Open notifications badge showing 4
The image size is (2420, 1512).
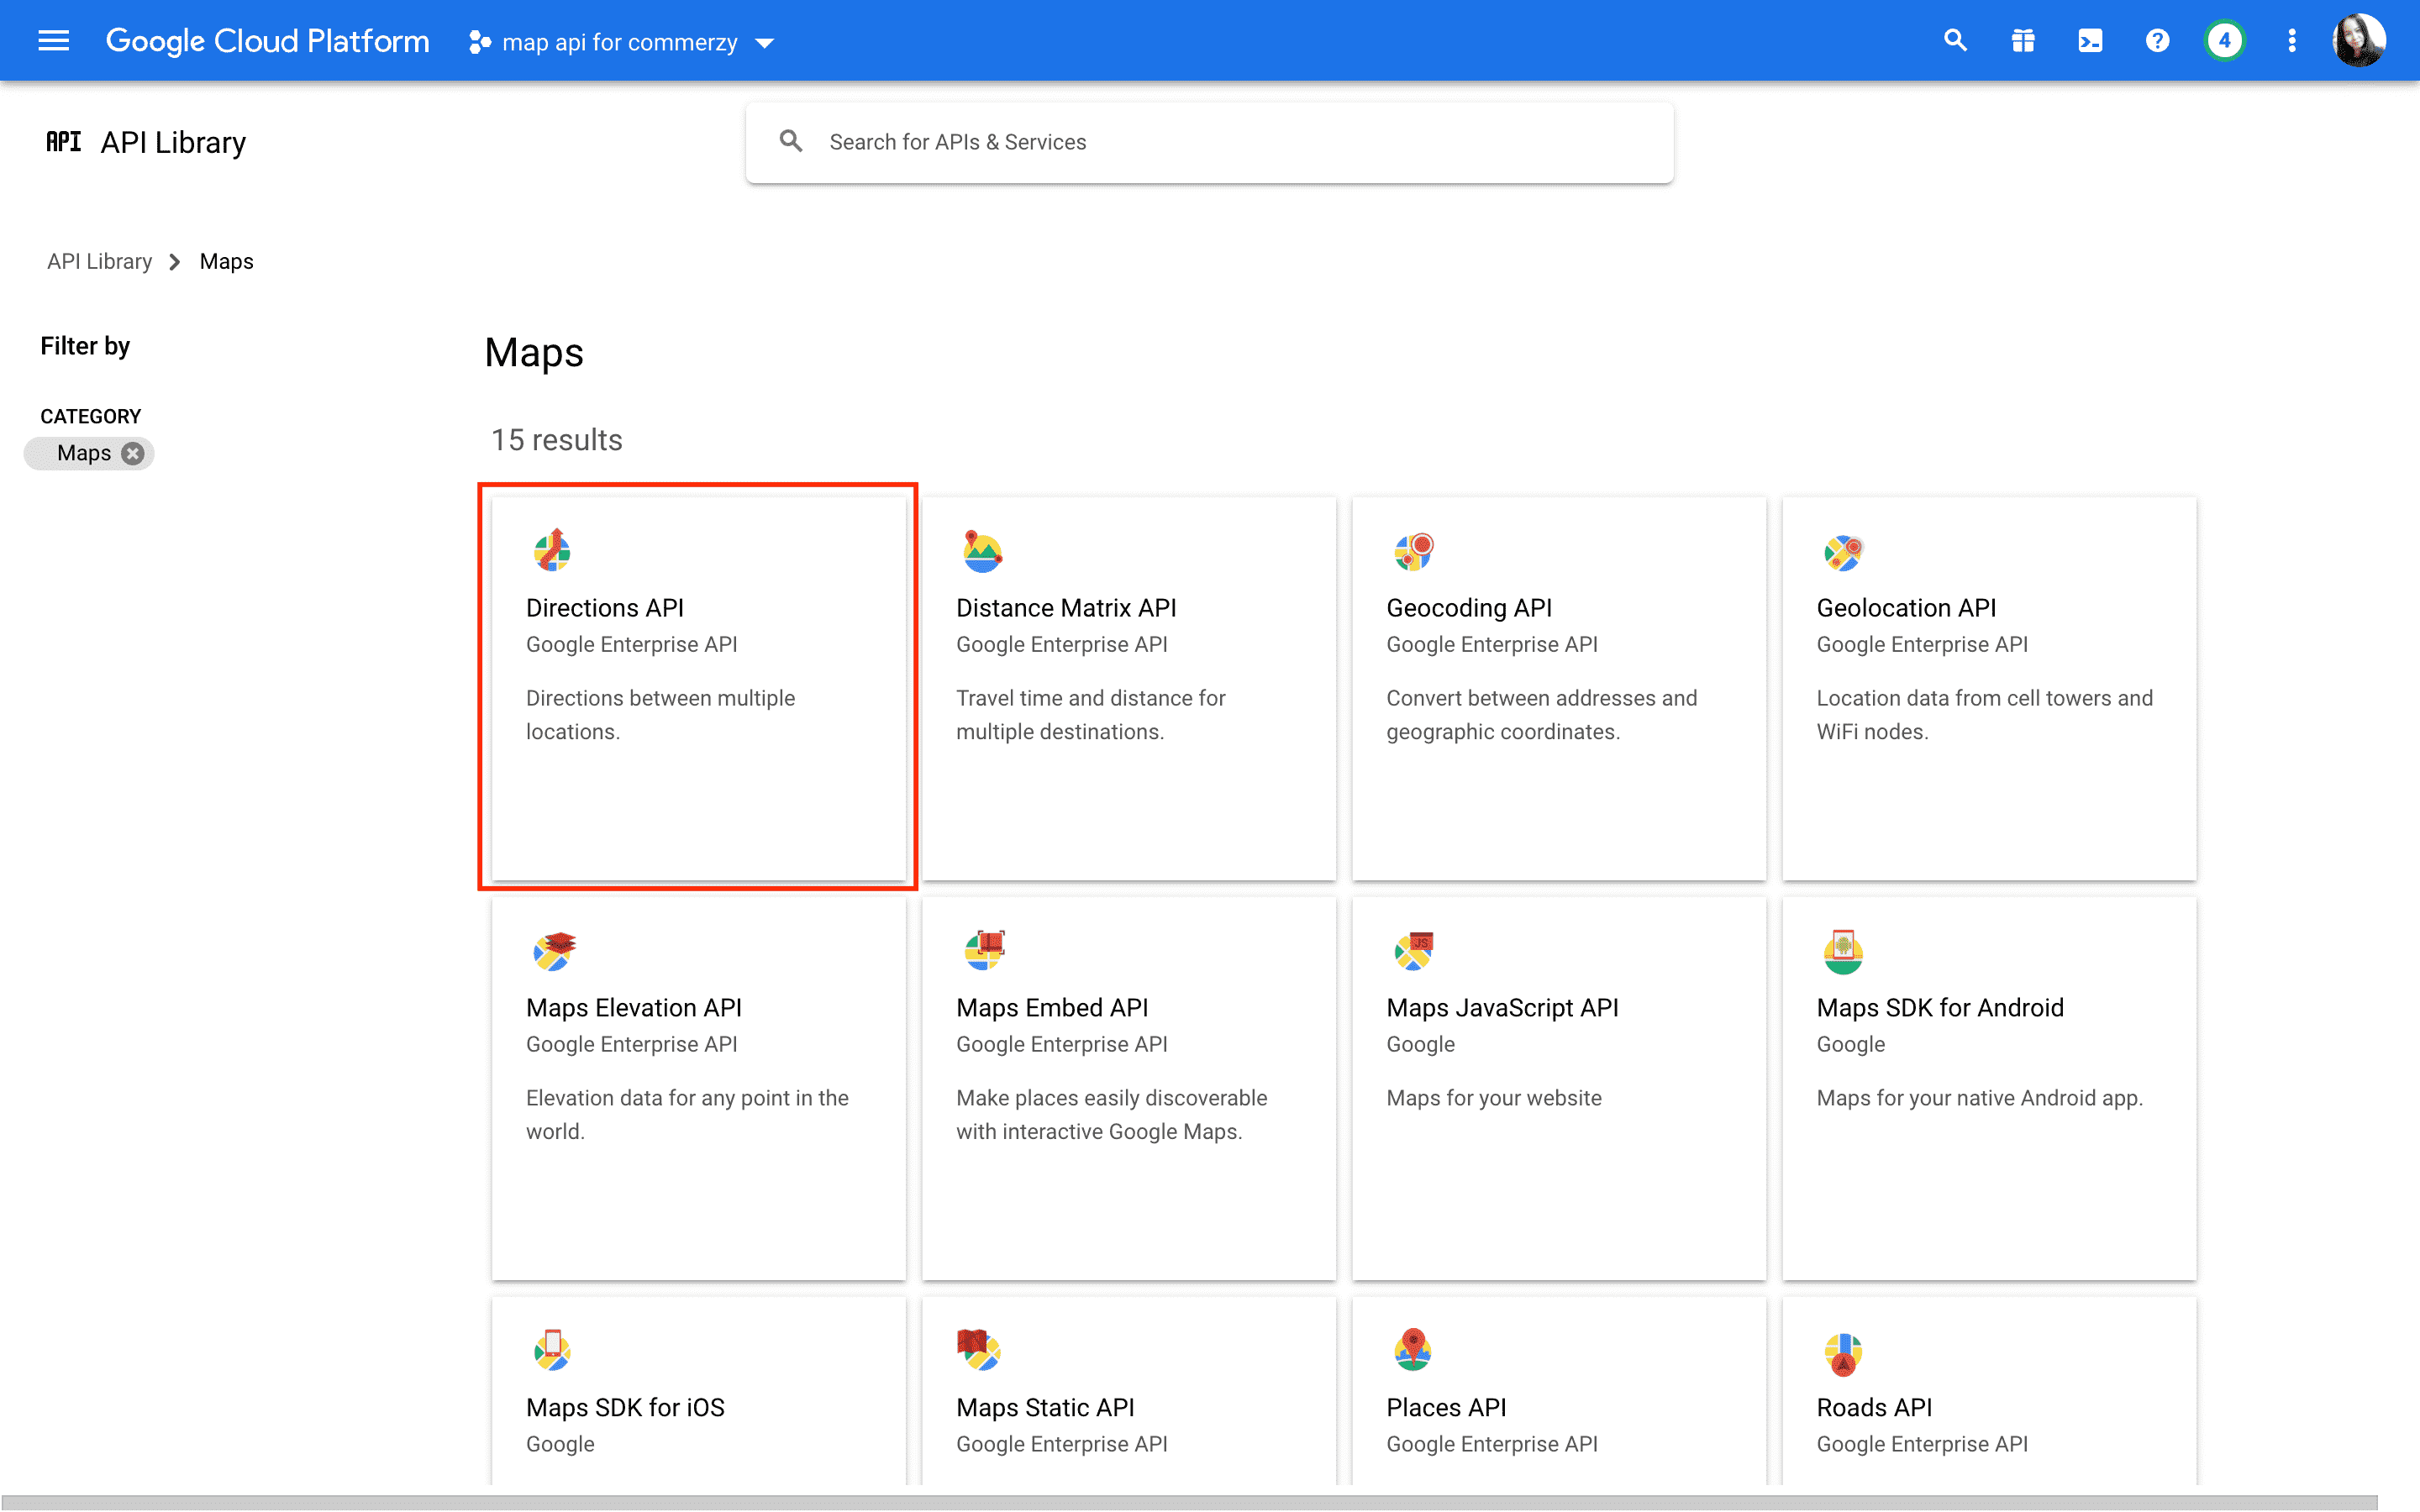(2224, 41)
